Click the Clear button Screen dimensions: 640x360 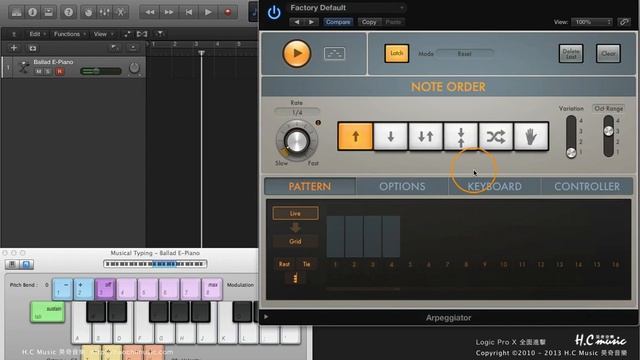click(x=608, y=53)
